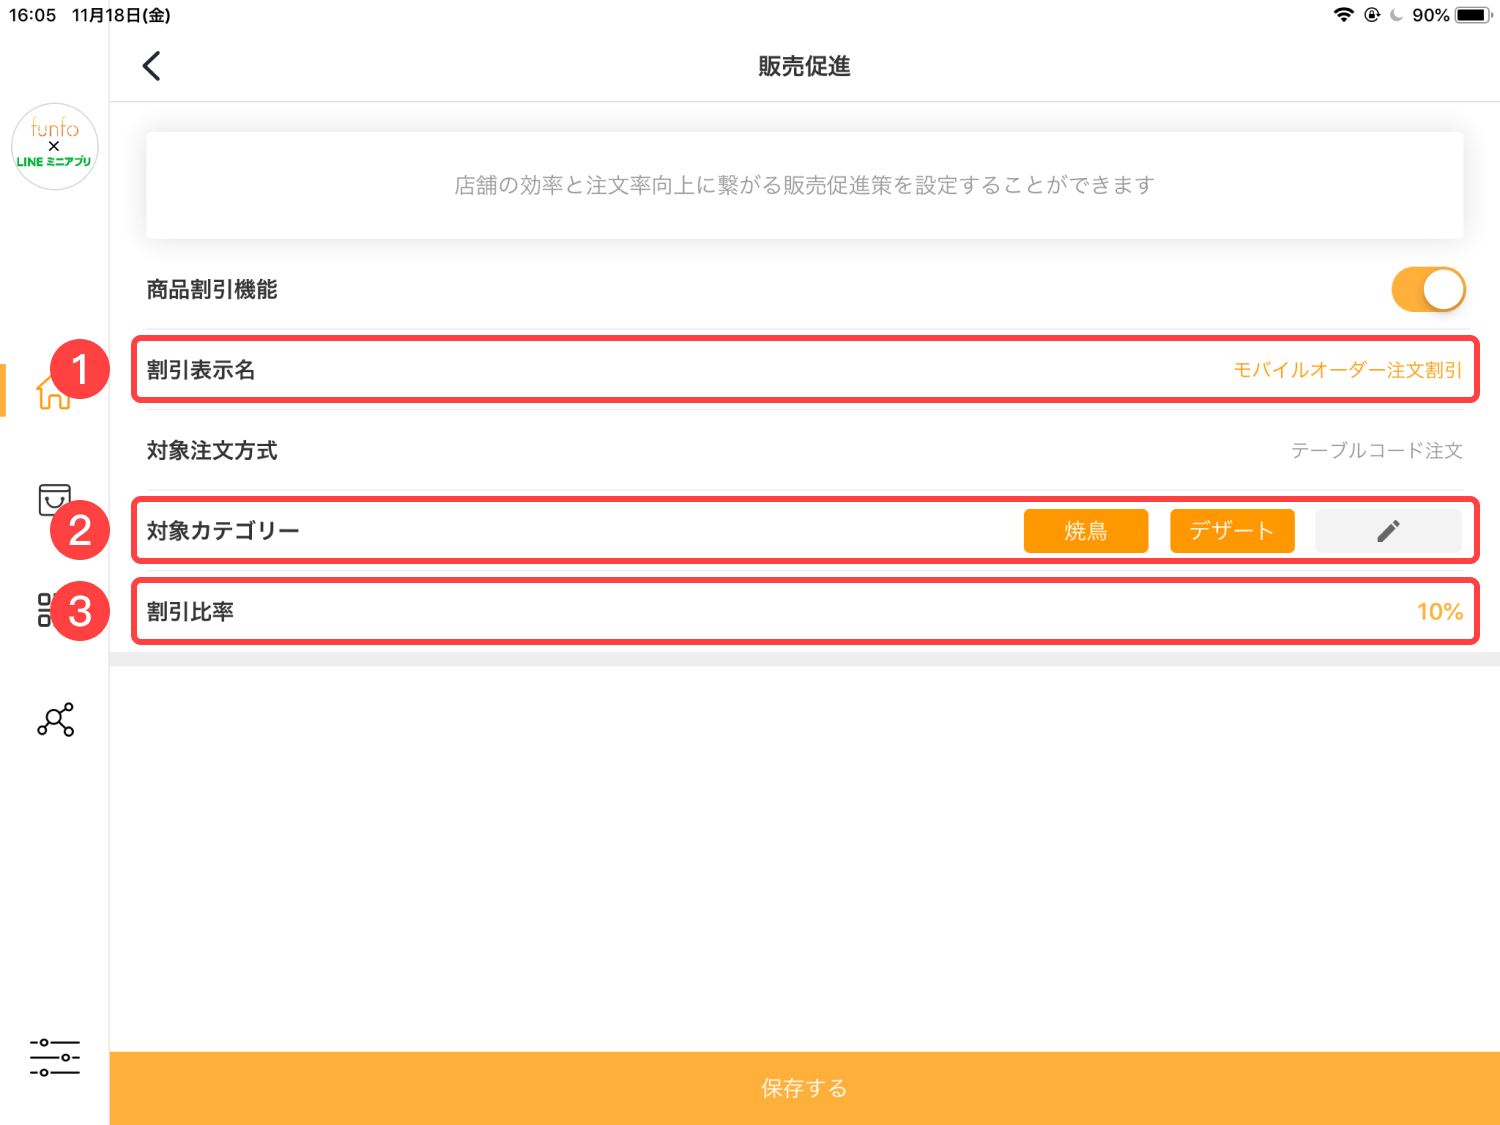Go back with the left chevron arrow
Viewport: 1500px width, 1125px height.
[151, 66]
